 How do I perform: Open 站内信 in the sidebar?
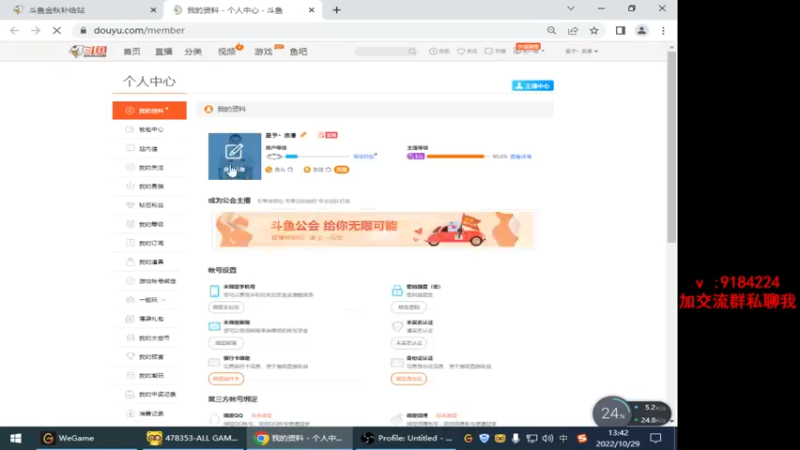tap(149, 148)
